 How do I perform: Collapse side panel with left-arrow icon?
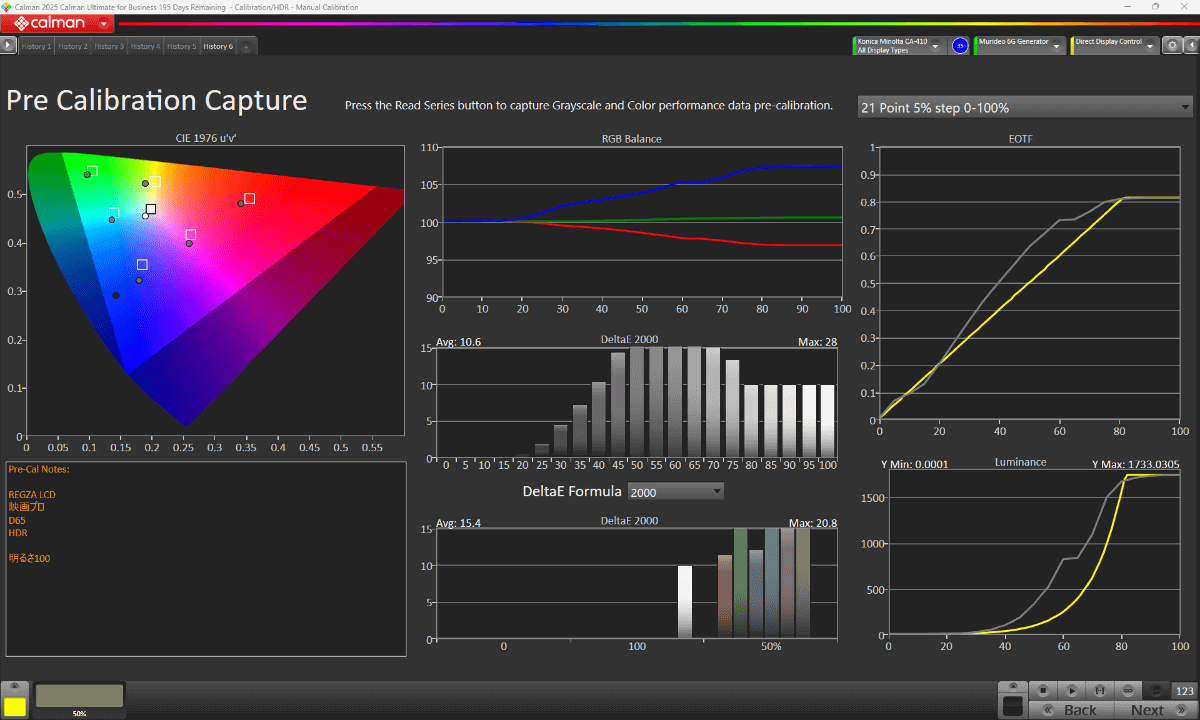[1191, 45]
